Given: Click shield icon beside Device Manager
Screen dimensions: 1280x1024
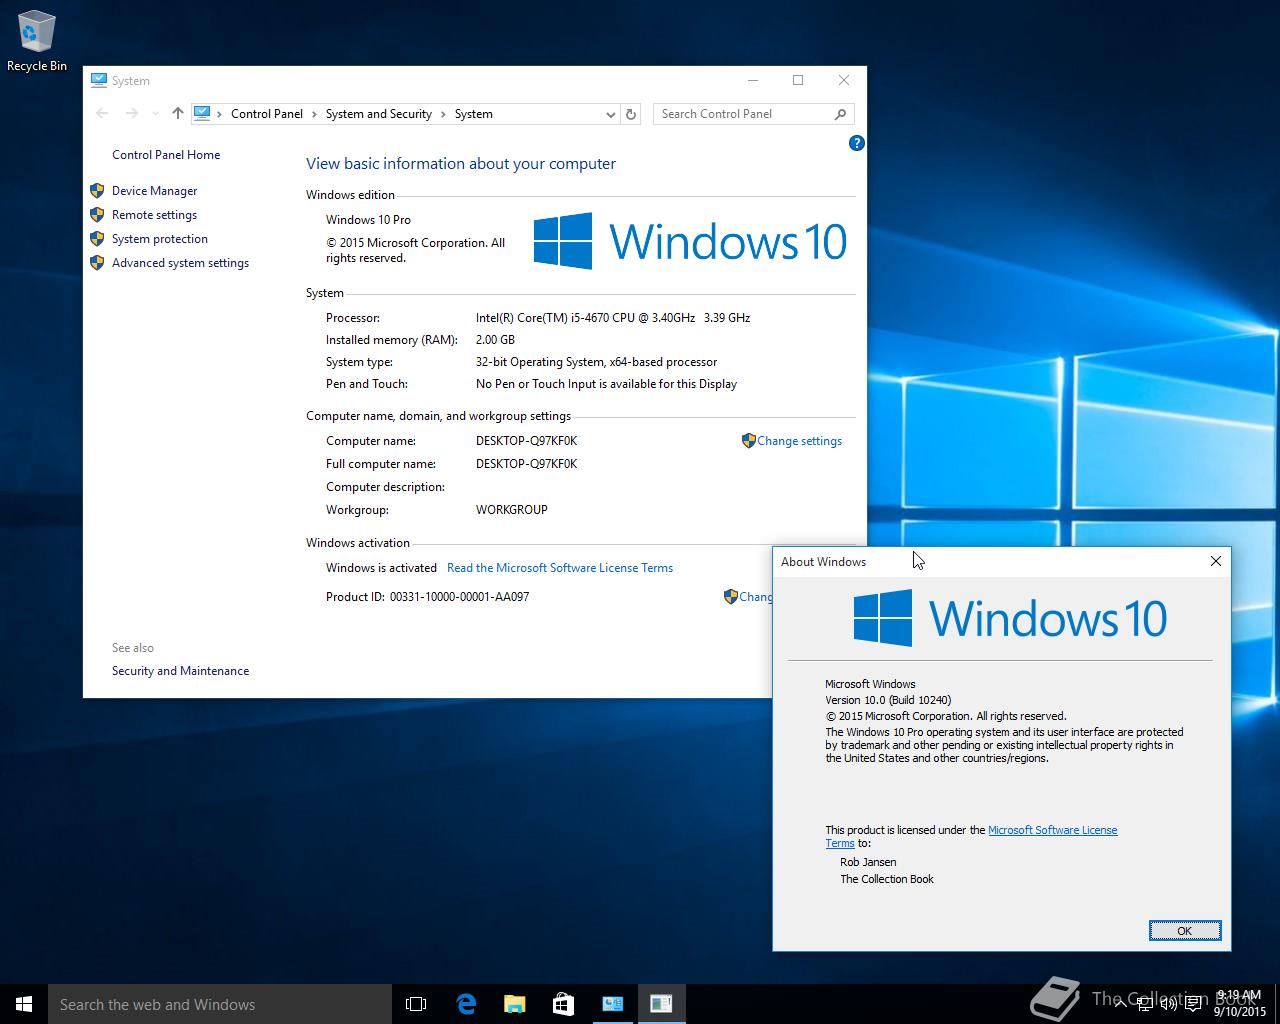Looking at the screenshot, I should [x=97, y=190].
